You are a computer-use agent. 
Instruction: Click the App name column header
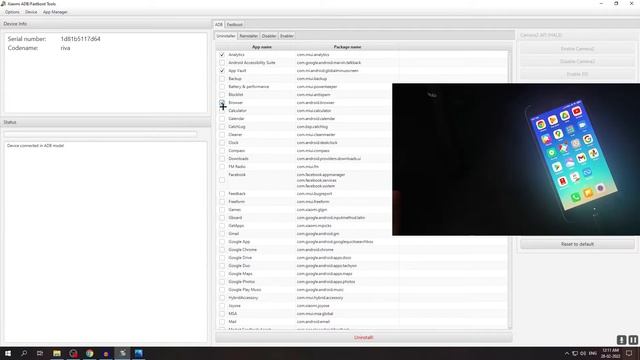coord(262,47)
